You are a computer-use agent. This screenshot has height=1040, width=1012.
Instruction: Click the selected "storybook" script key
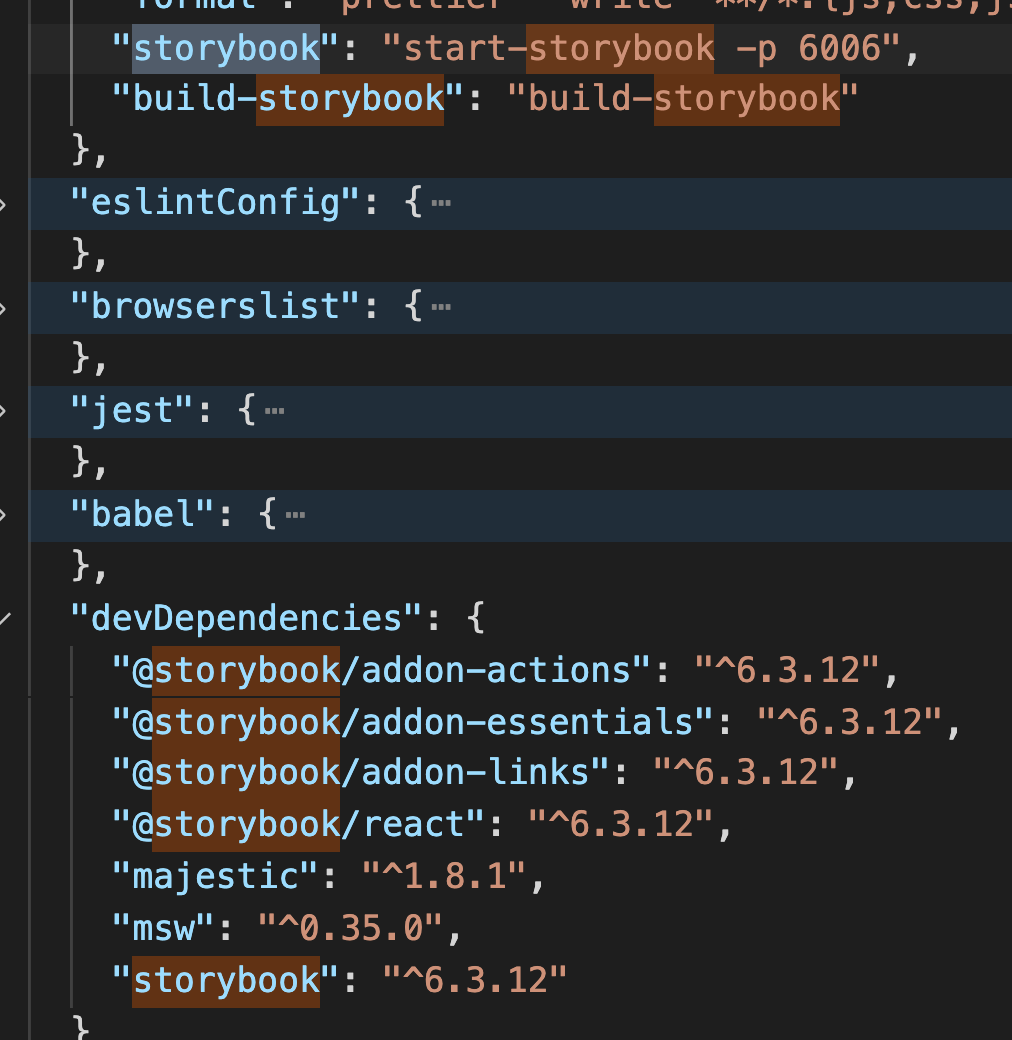coord(226,48)
